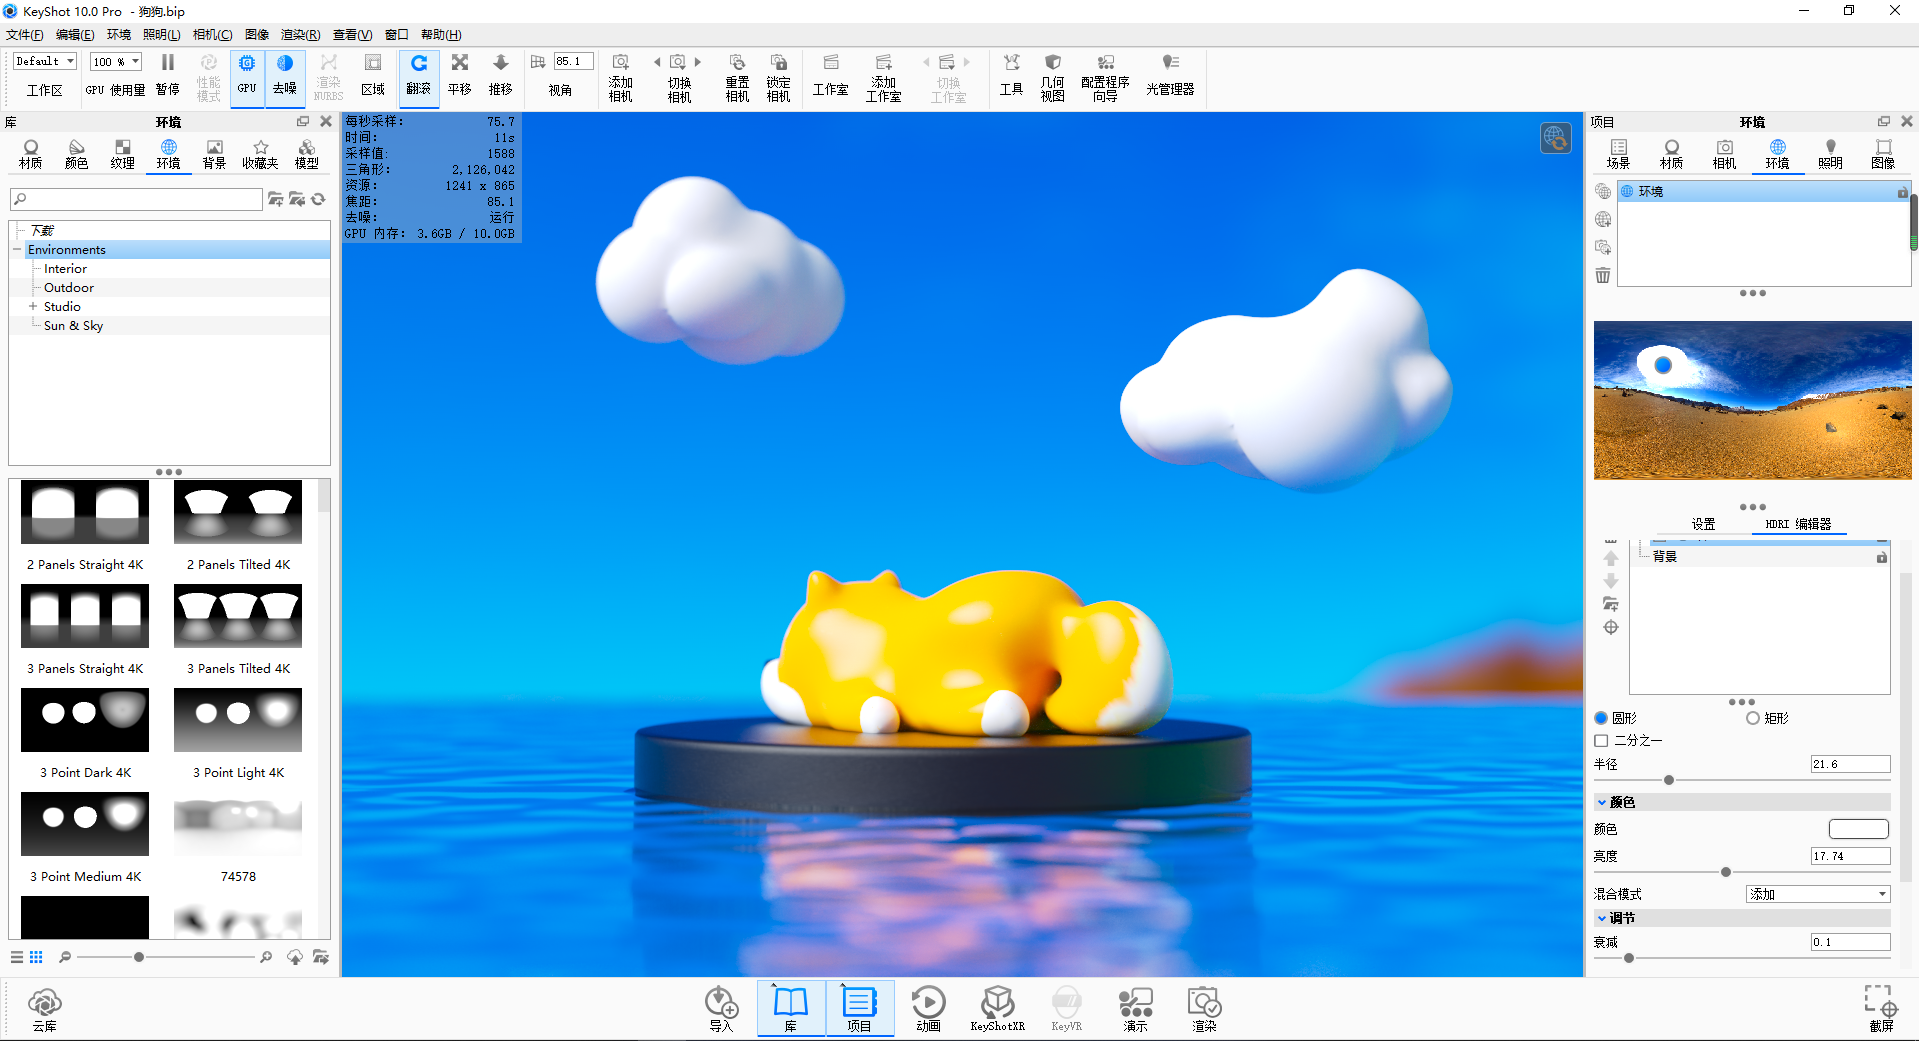The height and width of the screenshot is (1041, 1919).
Task: Add a new camera
Action: tap(620, 77)
